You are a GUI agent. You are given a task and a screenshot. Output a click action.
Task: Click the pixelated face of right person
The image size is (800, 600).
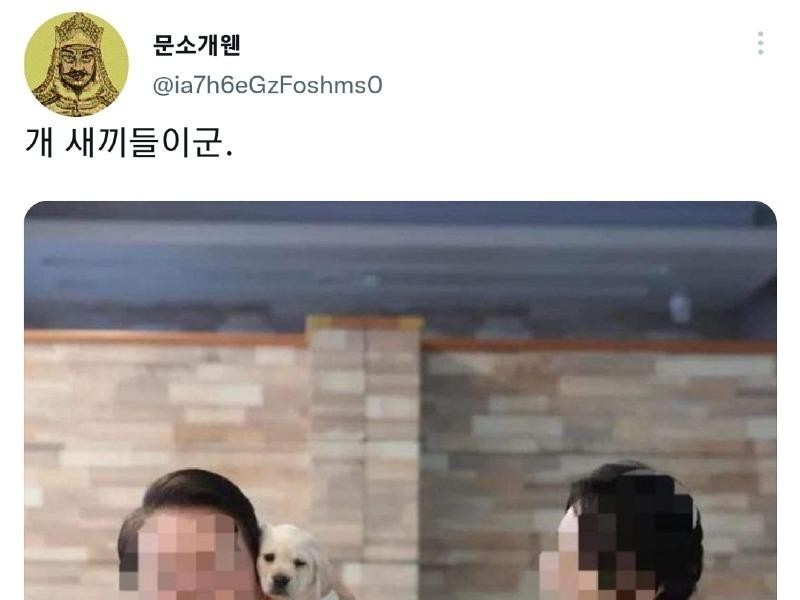point(620,550)
